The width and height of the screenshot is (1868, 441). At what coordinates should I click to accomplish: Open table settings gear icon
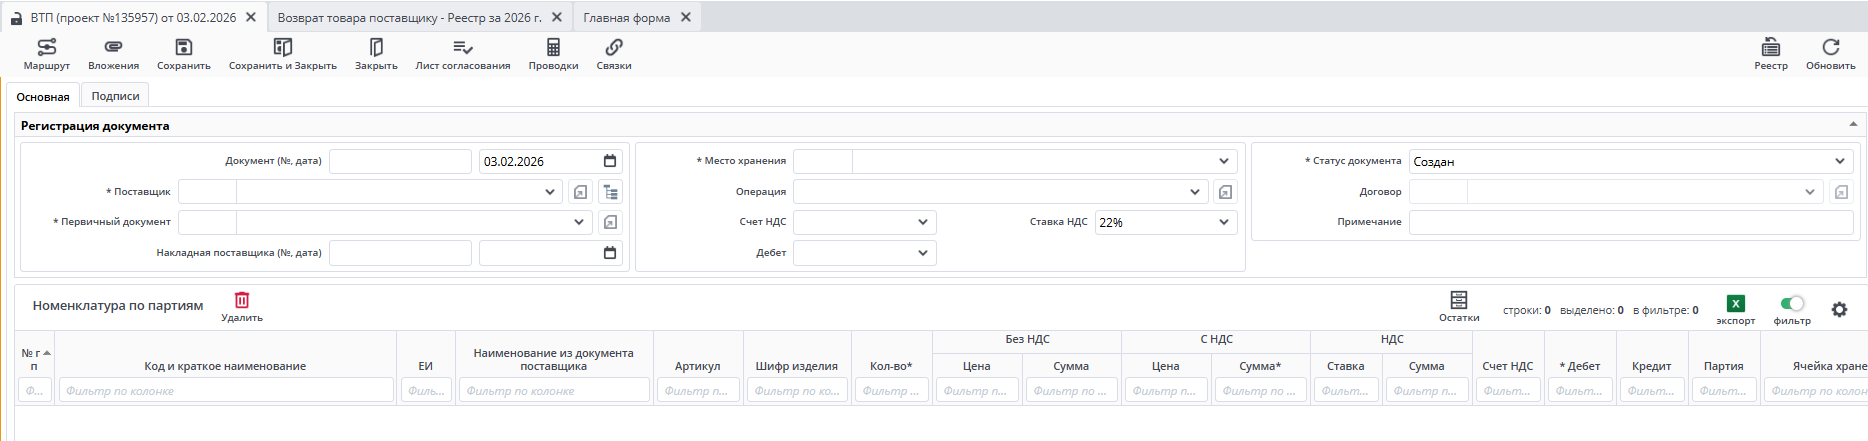(1839, 310)
